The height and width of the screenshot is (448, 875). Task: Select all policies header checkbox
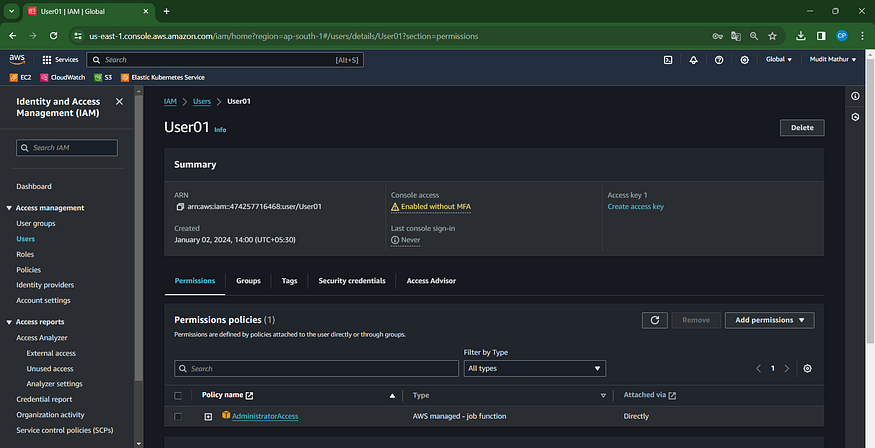pos(178,396)
